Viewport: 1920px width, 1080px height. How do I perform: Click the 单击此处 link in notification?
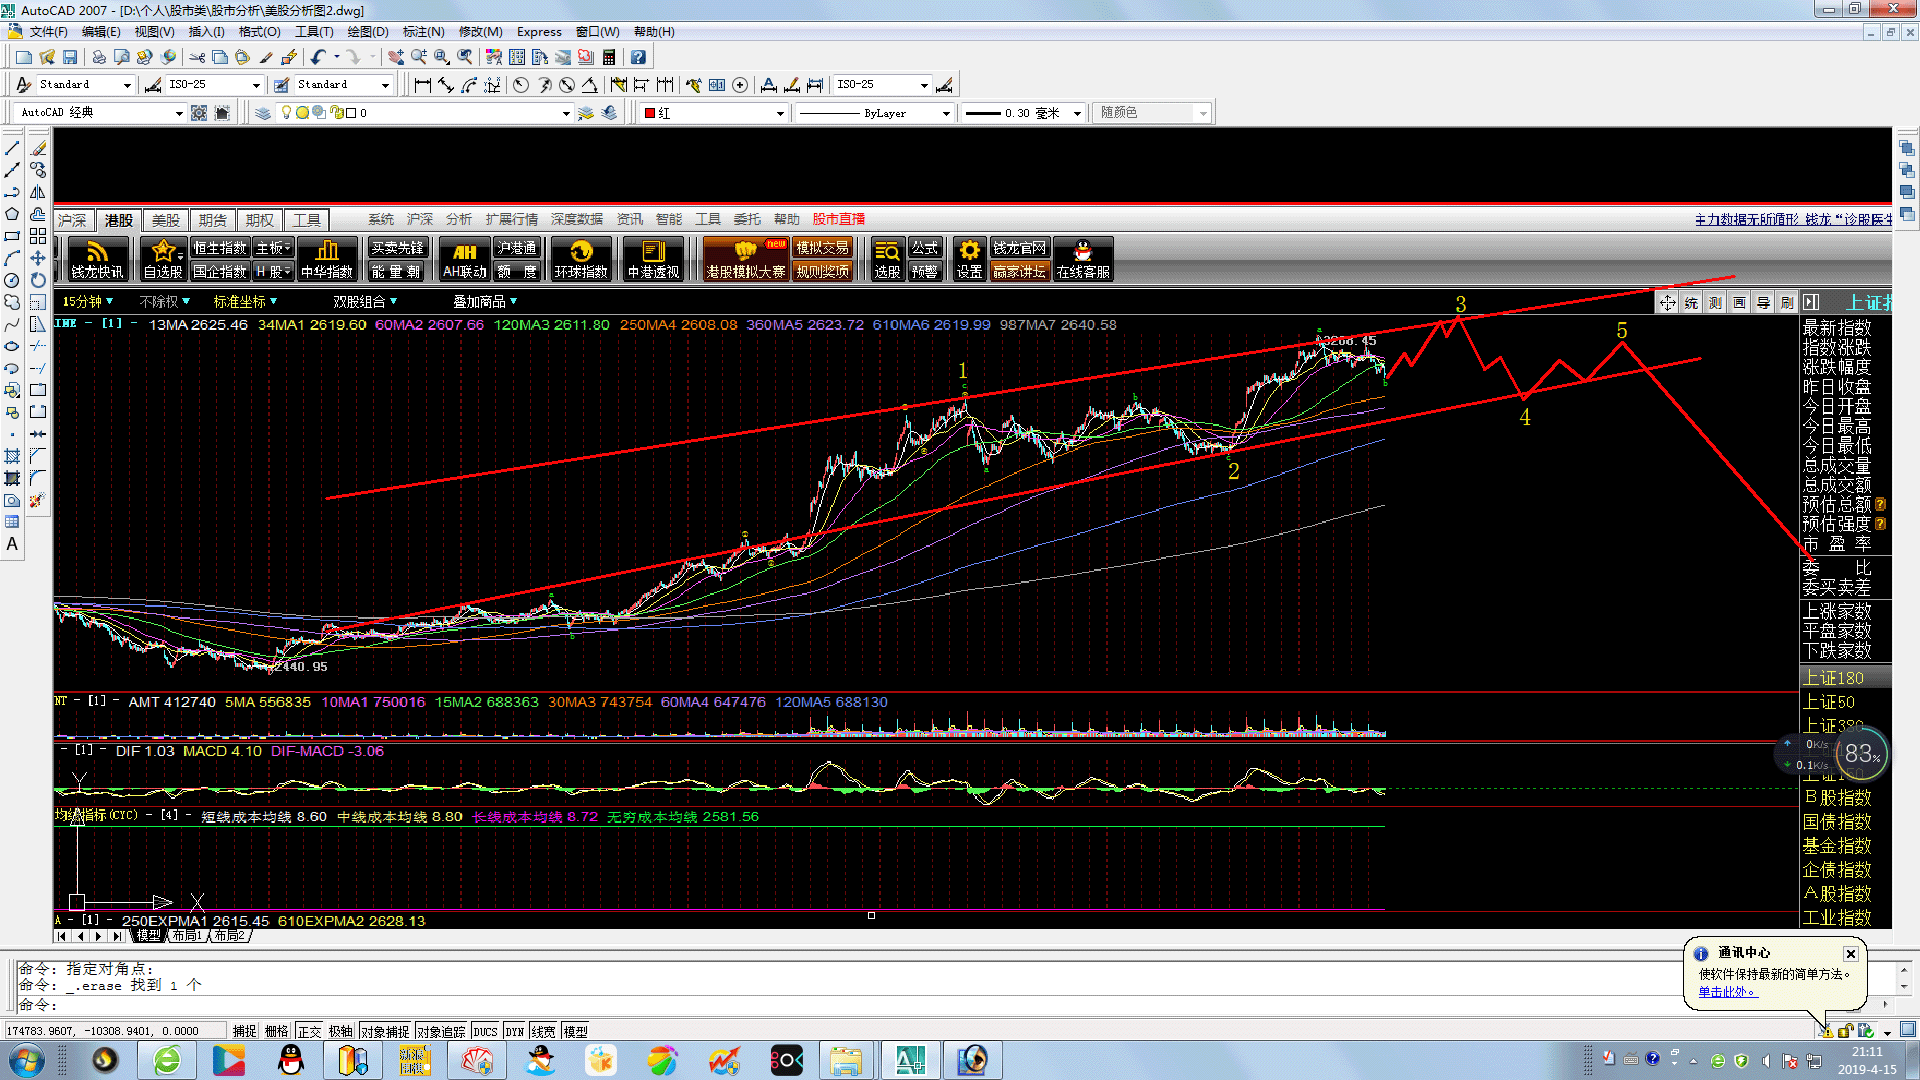coord(1726,992)
